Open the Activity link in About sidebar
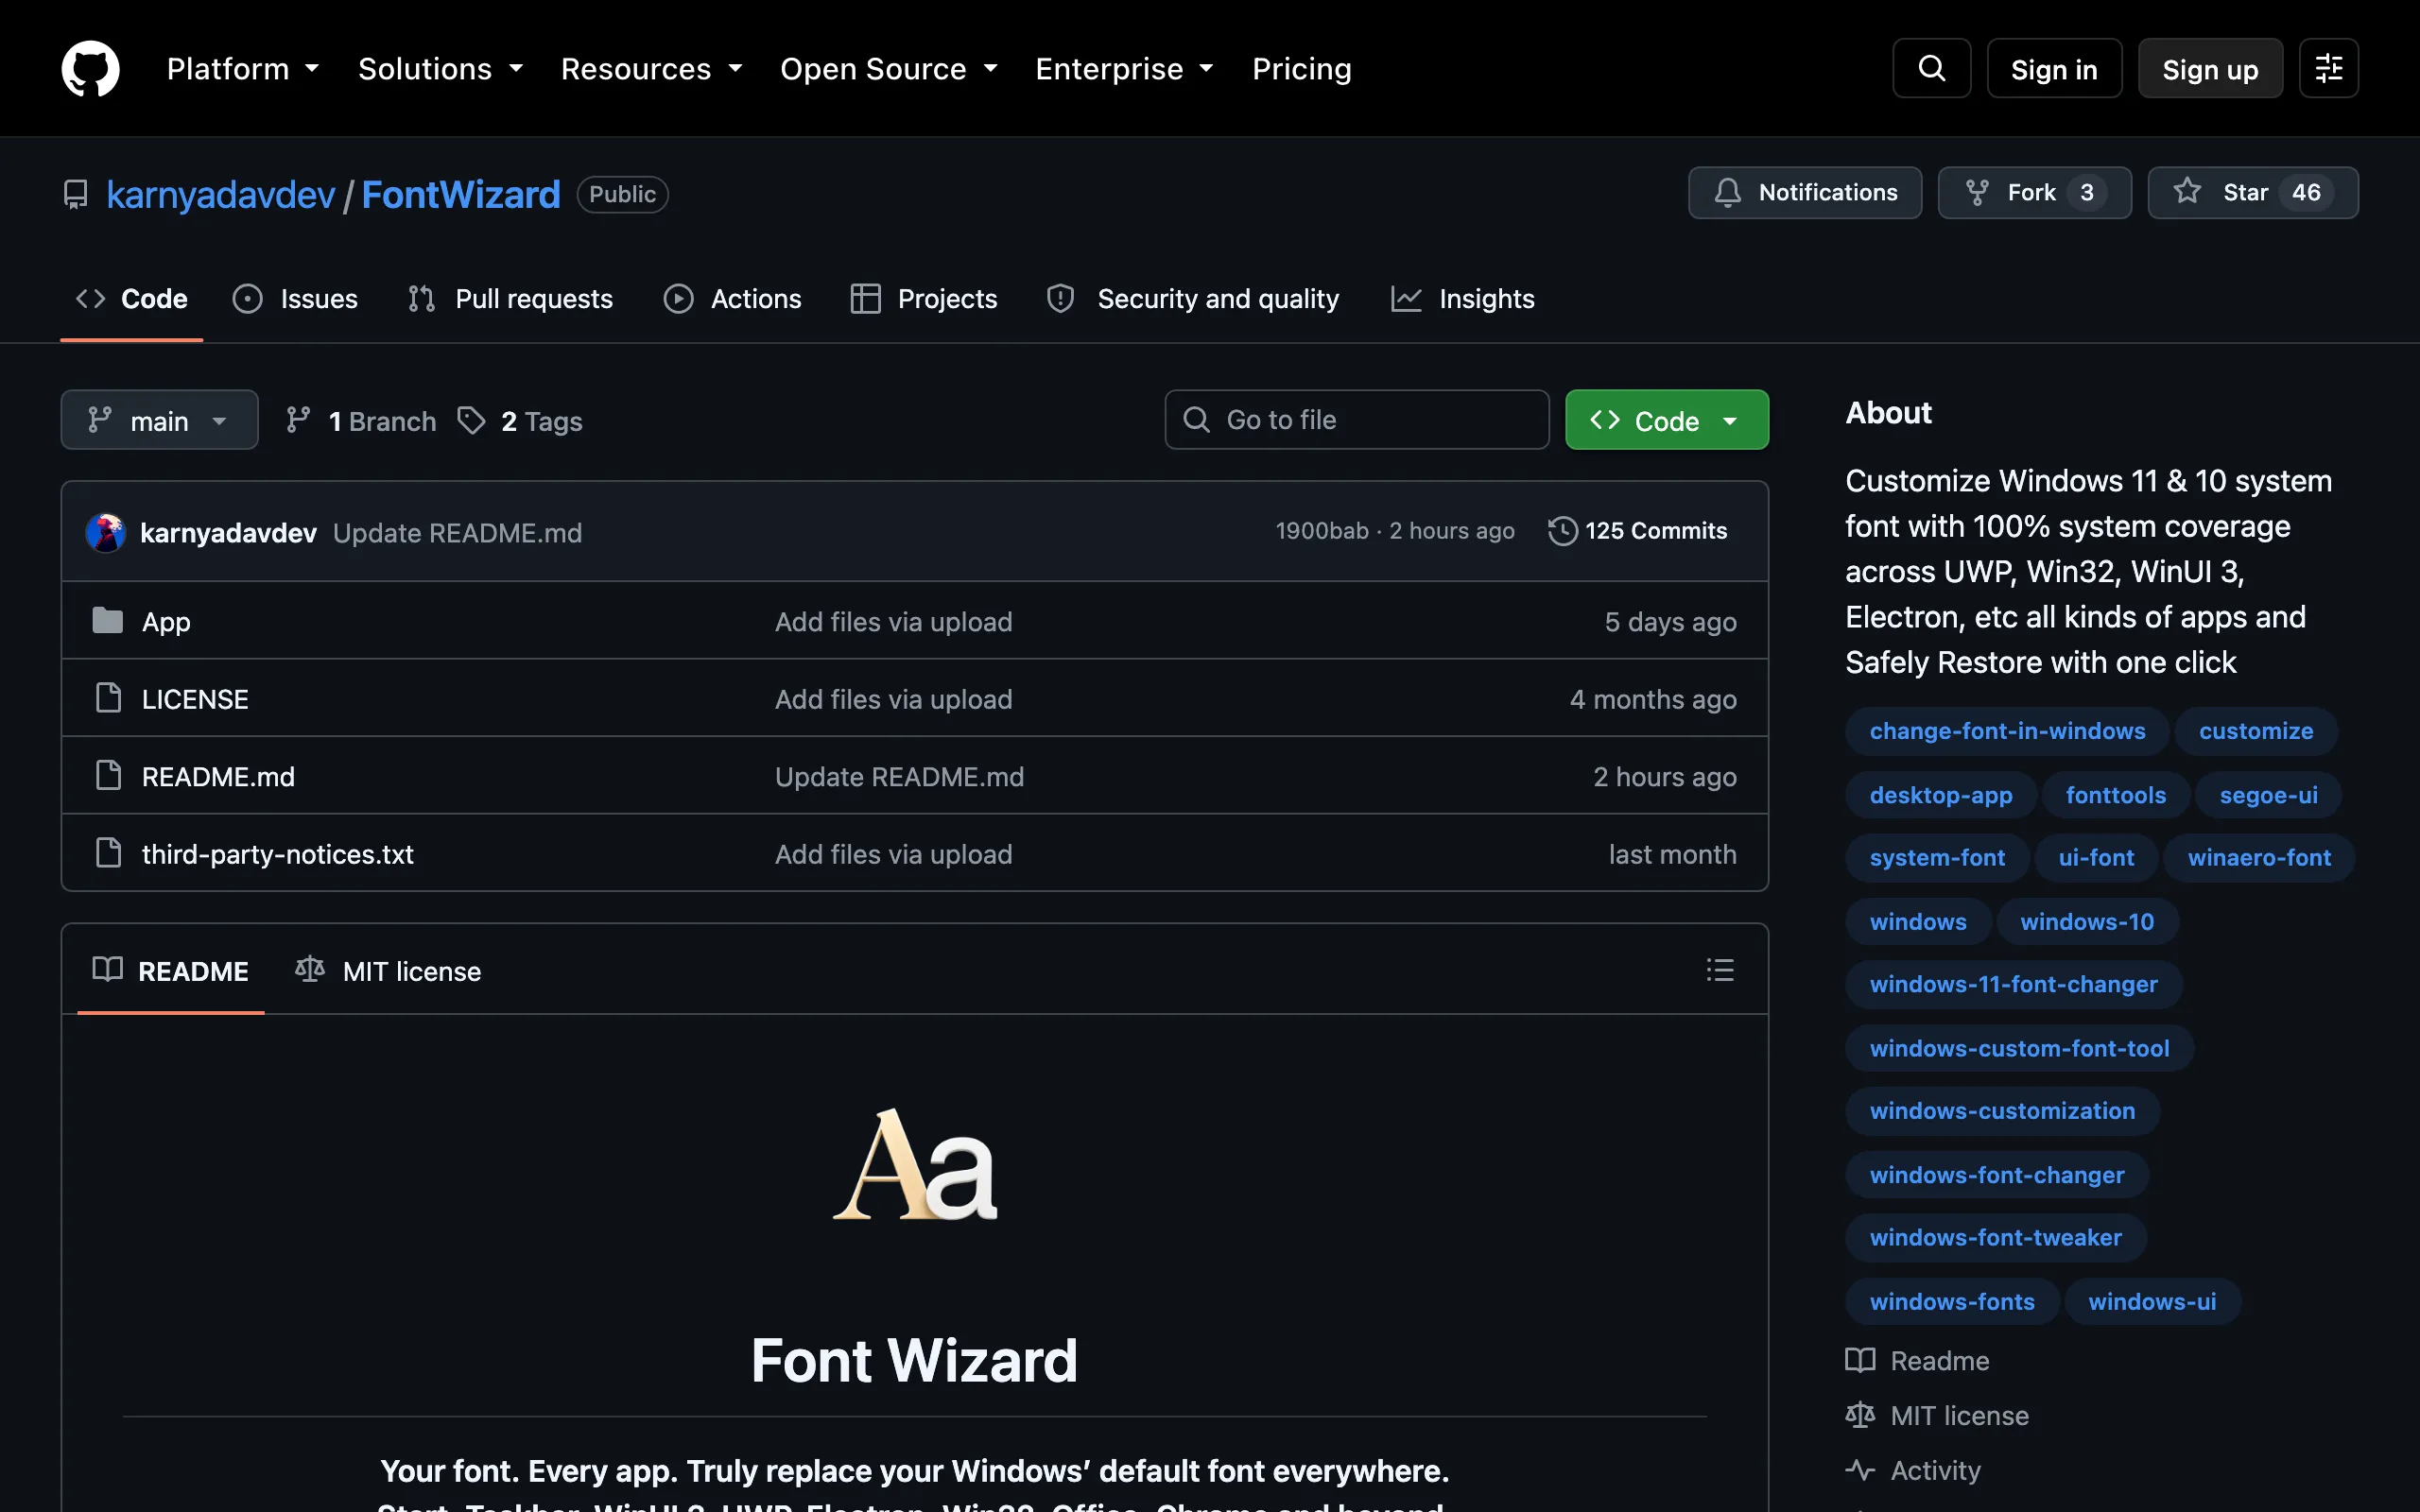 [x=1913, y=1471]
